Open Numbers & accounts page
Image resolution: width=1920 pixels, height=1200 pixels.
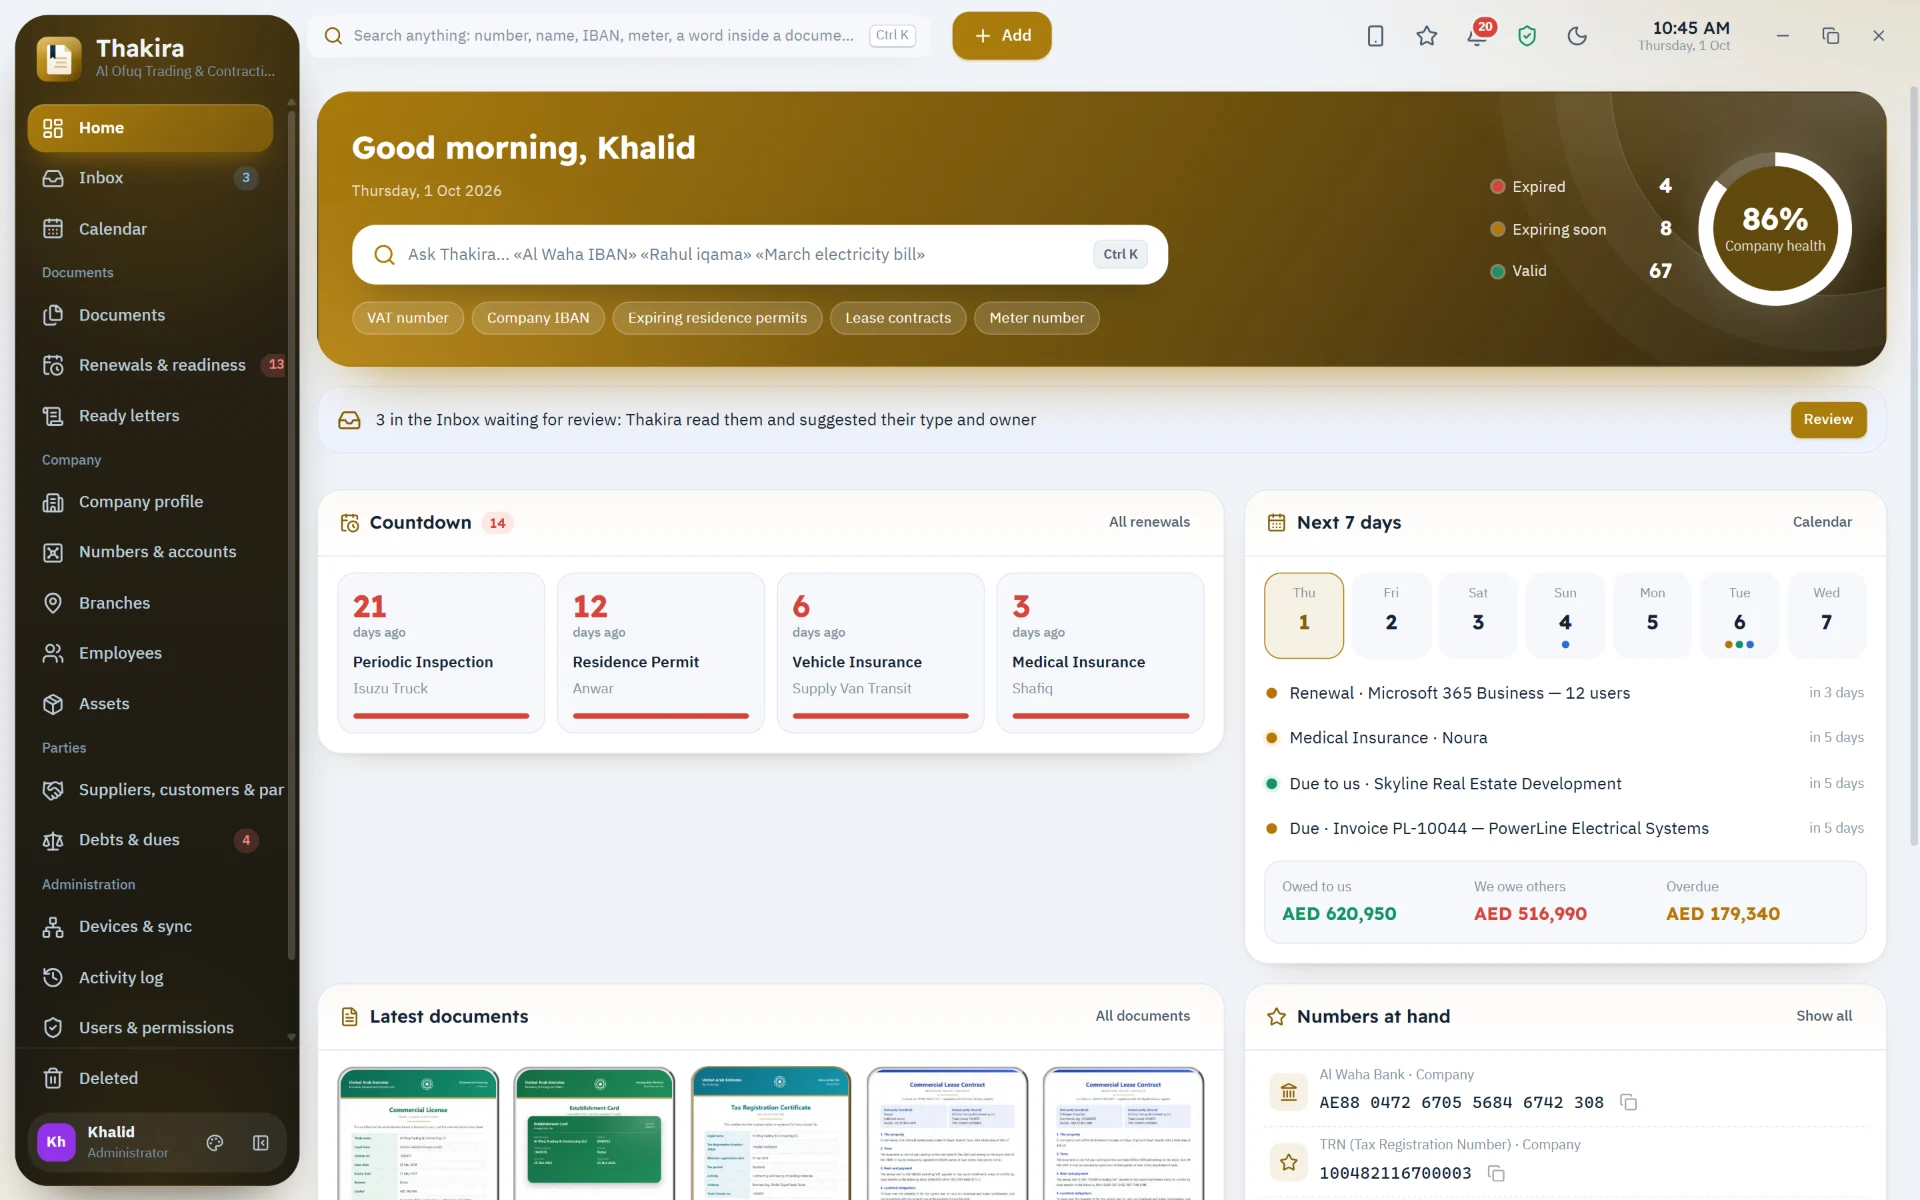[150, 552]
